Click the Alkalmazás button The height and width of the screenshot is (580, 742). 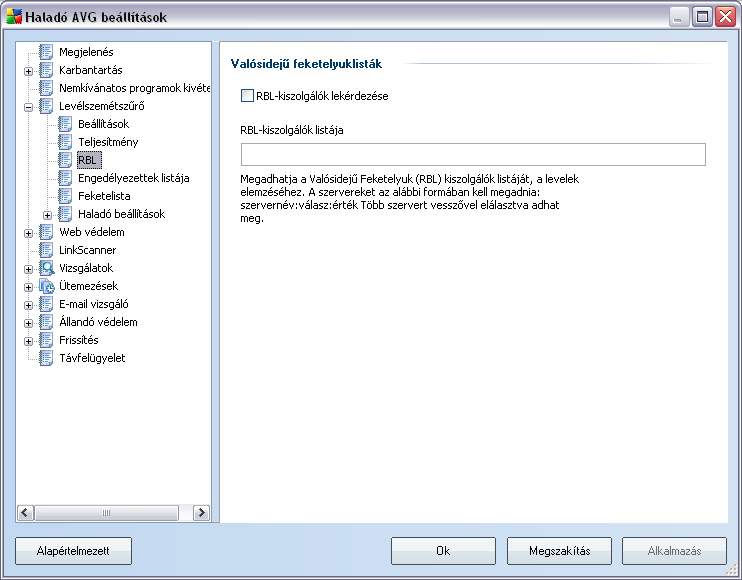pos(674,551)
